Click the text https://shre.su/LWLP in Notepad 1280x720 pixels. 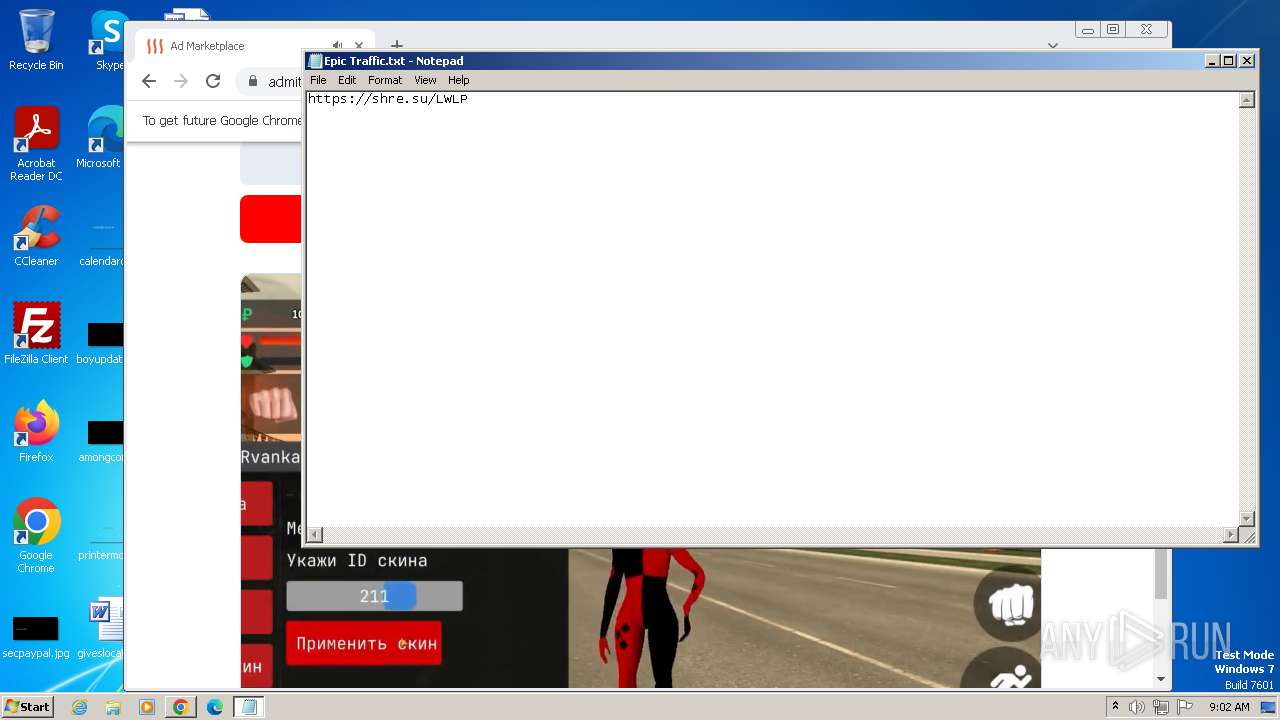click(x=387, y=99)
